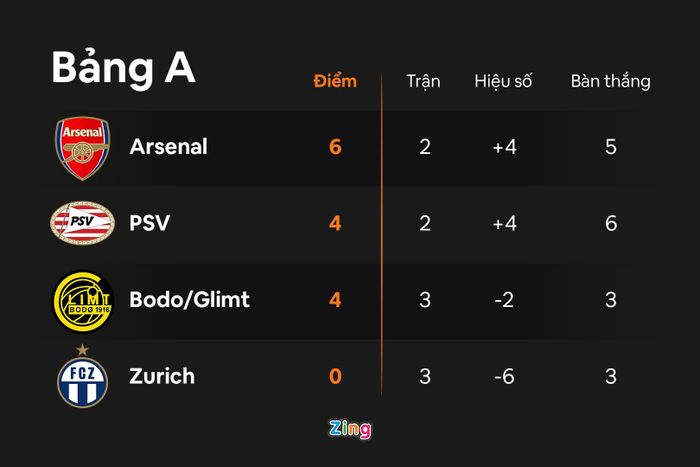Screen dimensions: 700x467
Task: Click the FC Zurich crest
Action: 83,376
